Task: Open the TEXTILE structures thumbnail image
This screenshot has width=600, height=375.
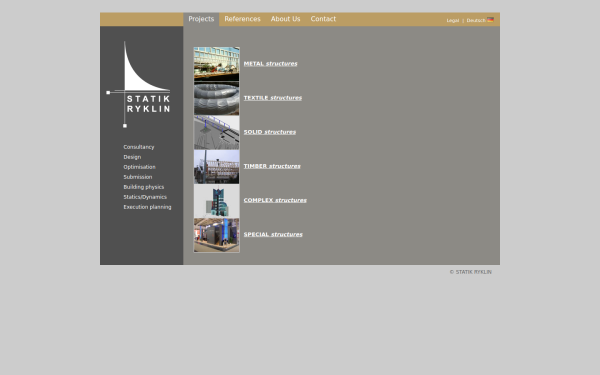Action: click(x=217, y=98)
